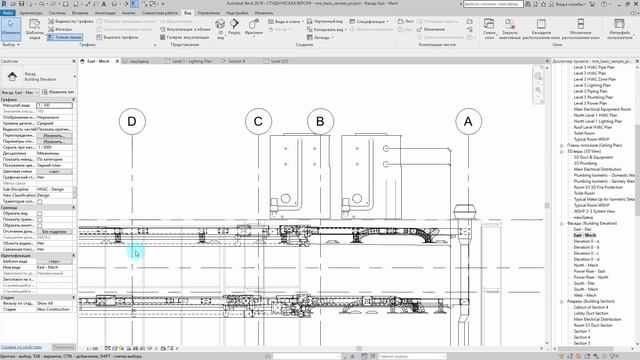Open Виды в плане (Plan Views) dropdown

[x=286, y=21]
